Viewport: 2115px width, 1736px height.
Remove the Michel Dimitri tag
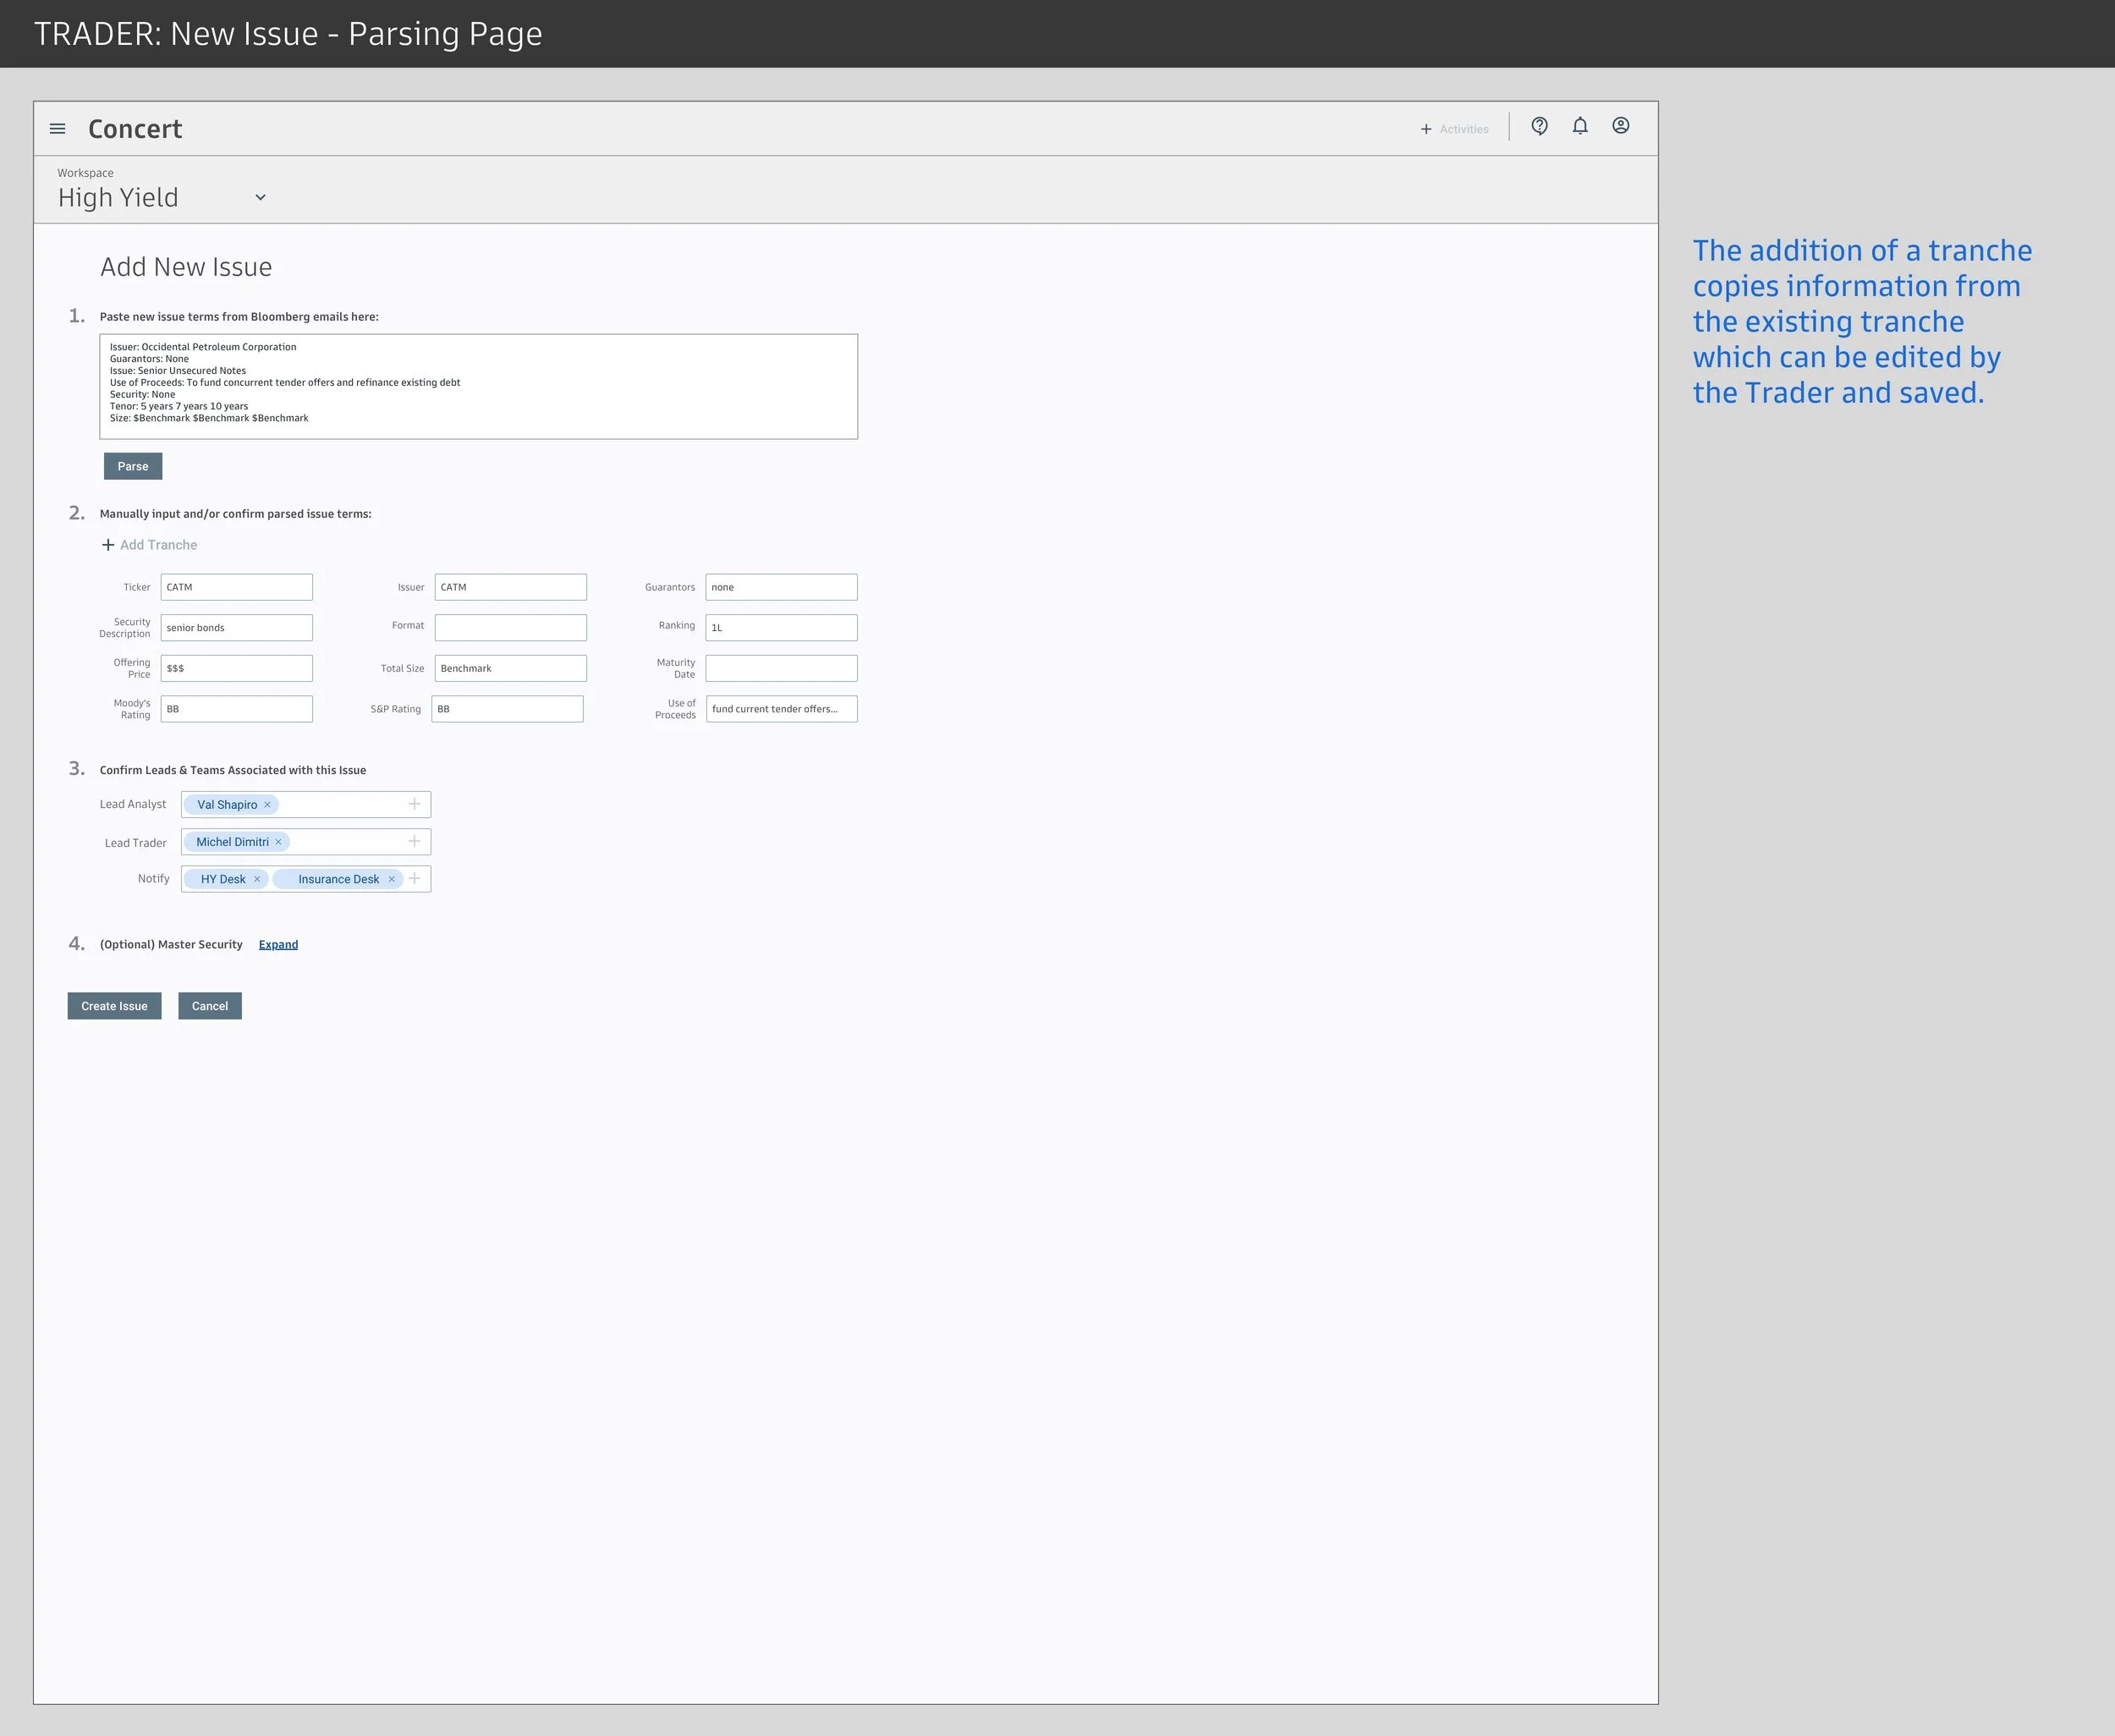pos(278,842)
